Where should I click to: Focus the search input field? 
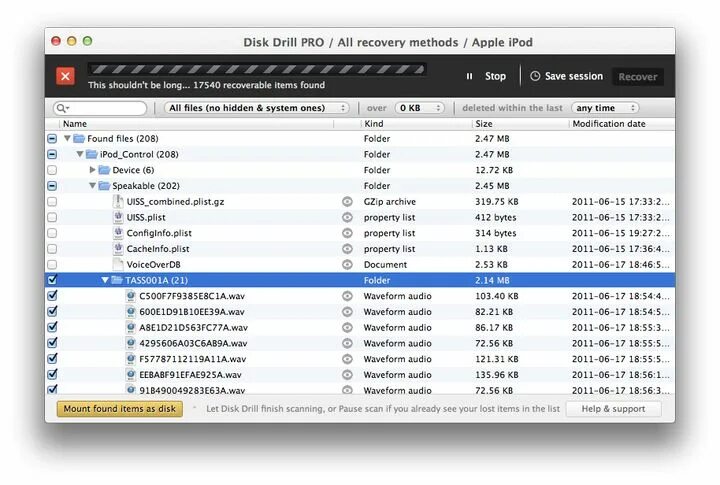pyautogui.click(x=100, y=108)
